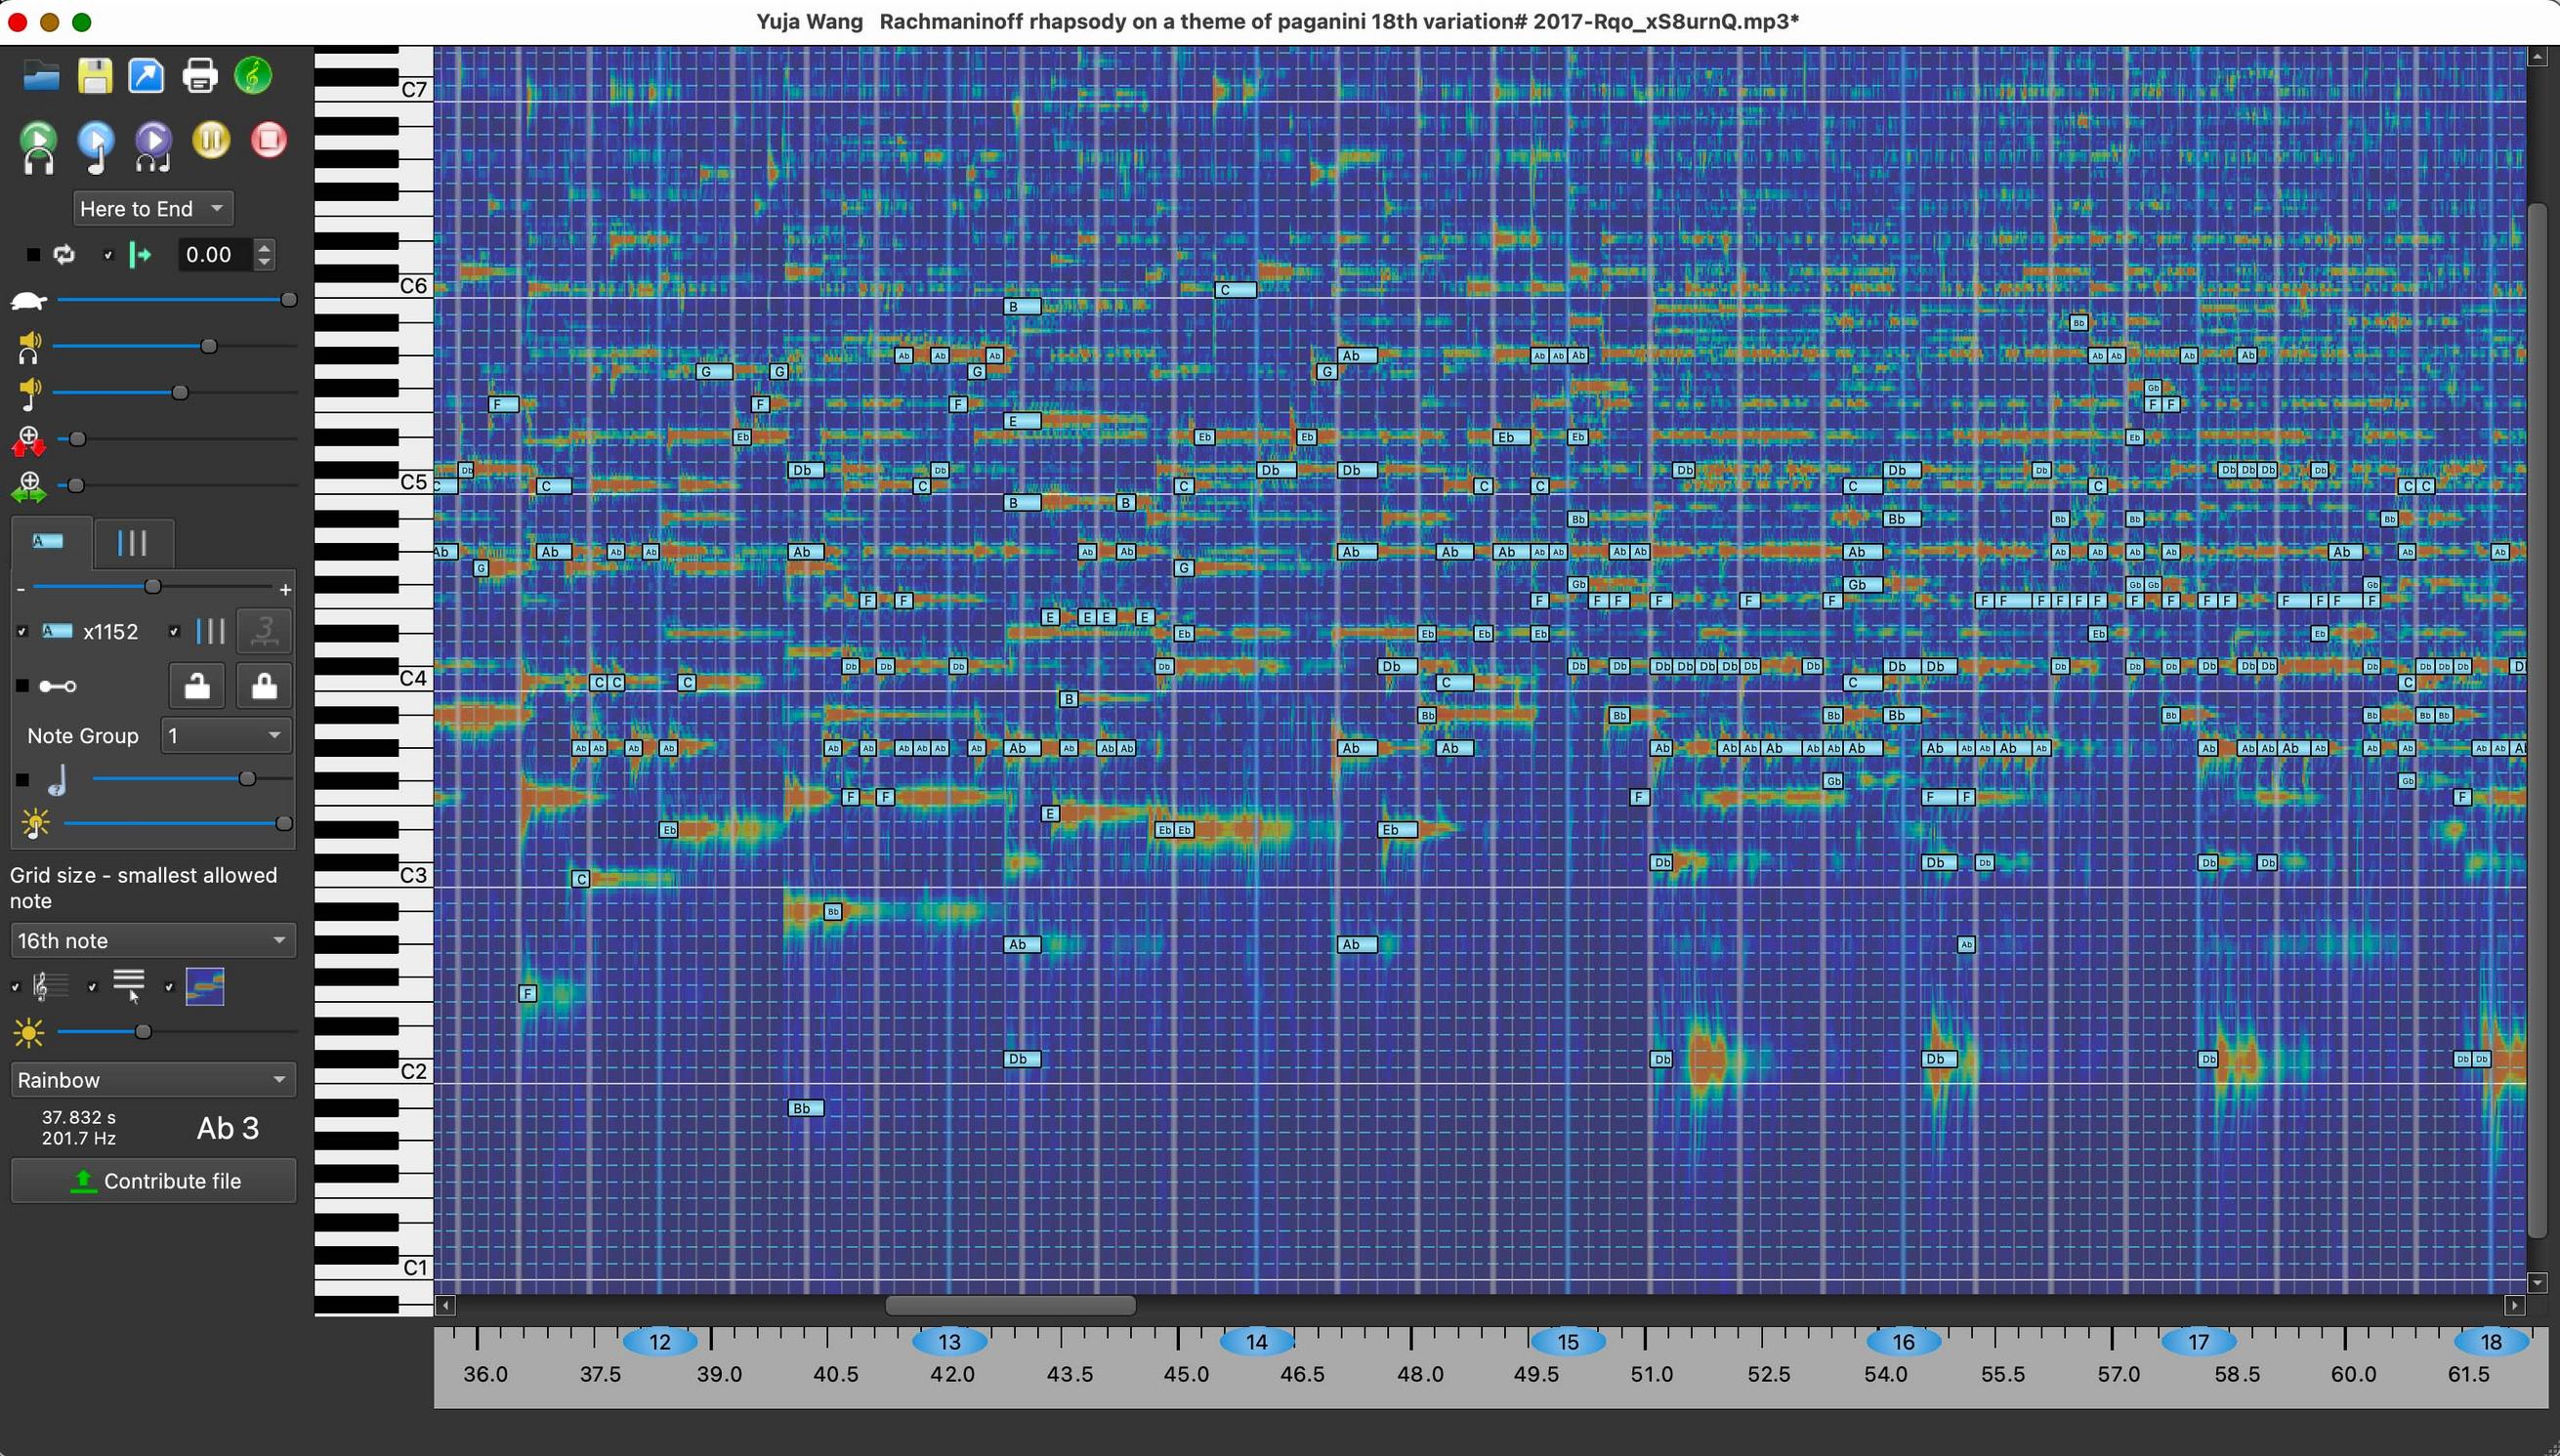Toggle looping of the playback section
The height and width of the screenshot is (1456, 2560).
tap(63, 255)
